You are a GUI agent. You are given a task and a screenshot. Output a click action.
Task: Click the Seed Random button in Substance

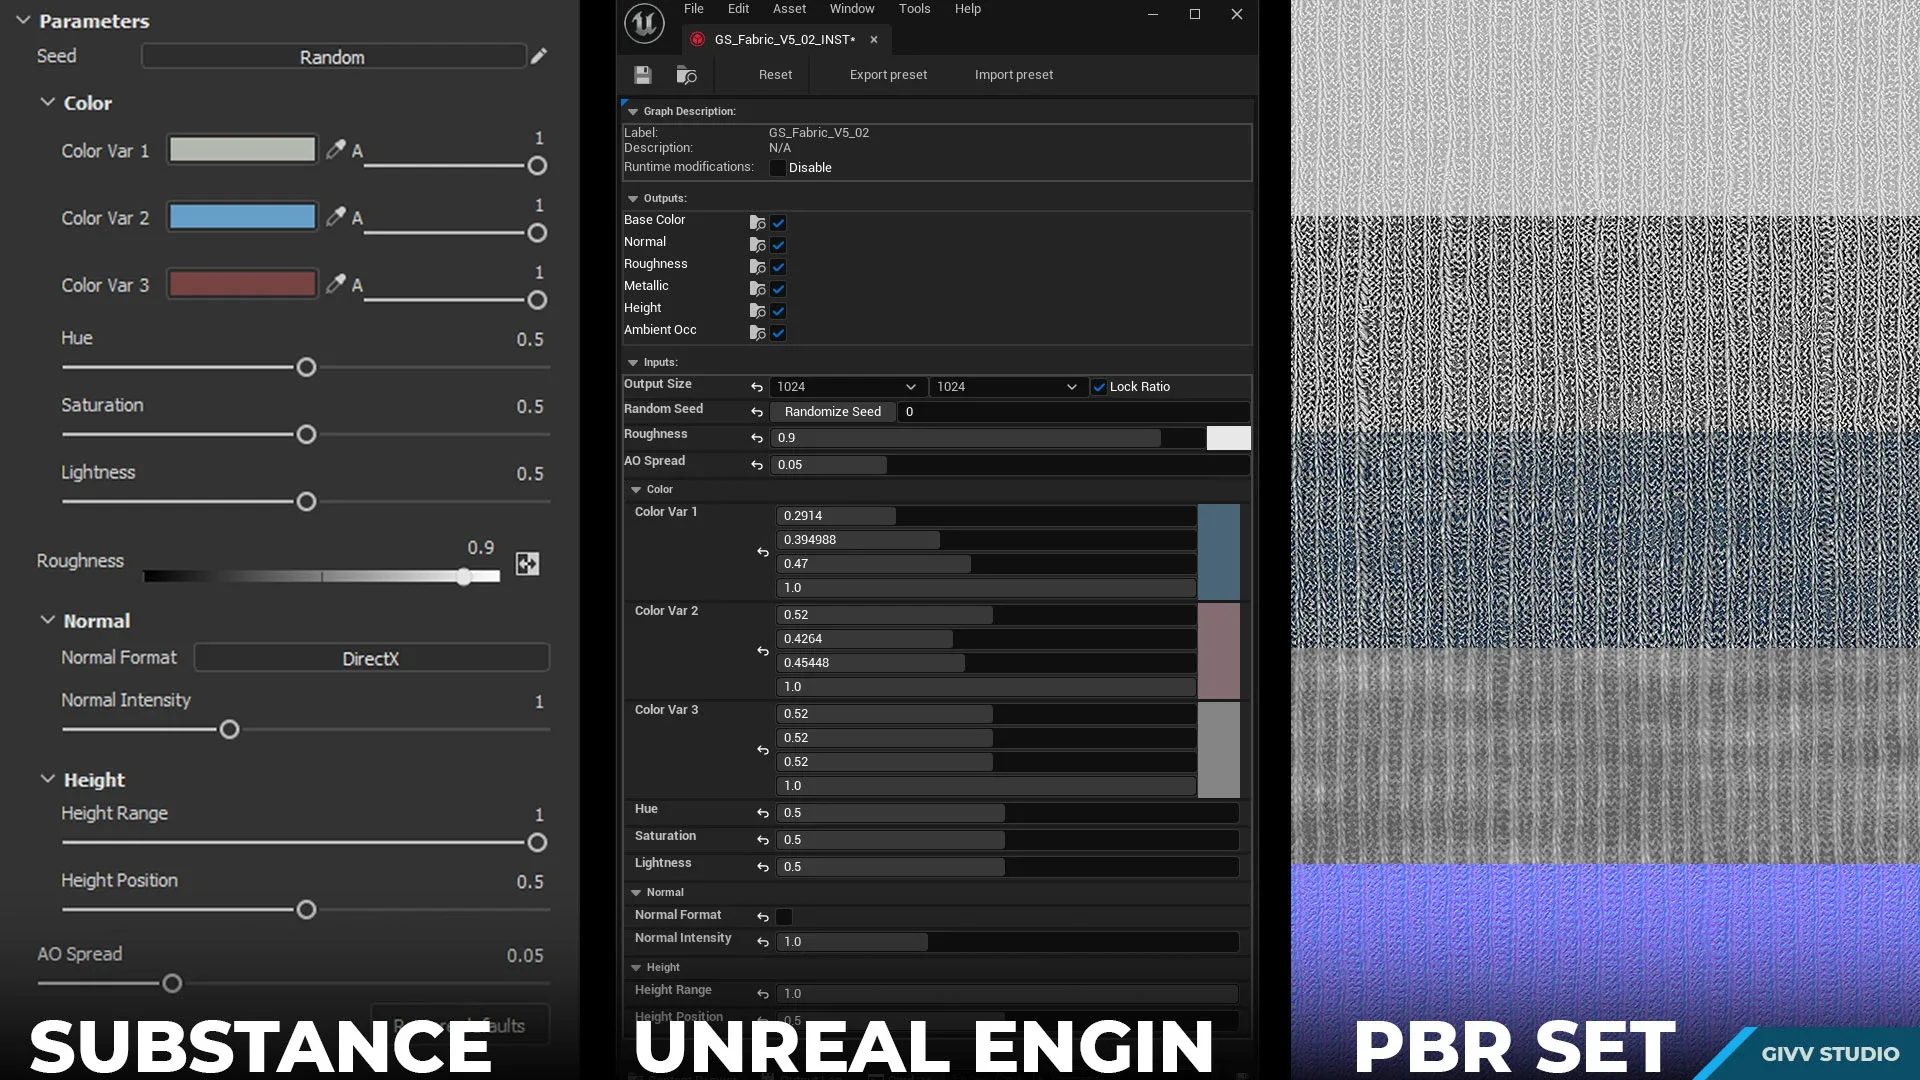333,57
